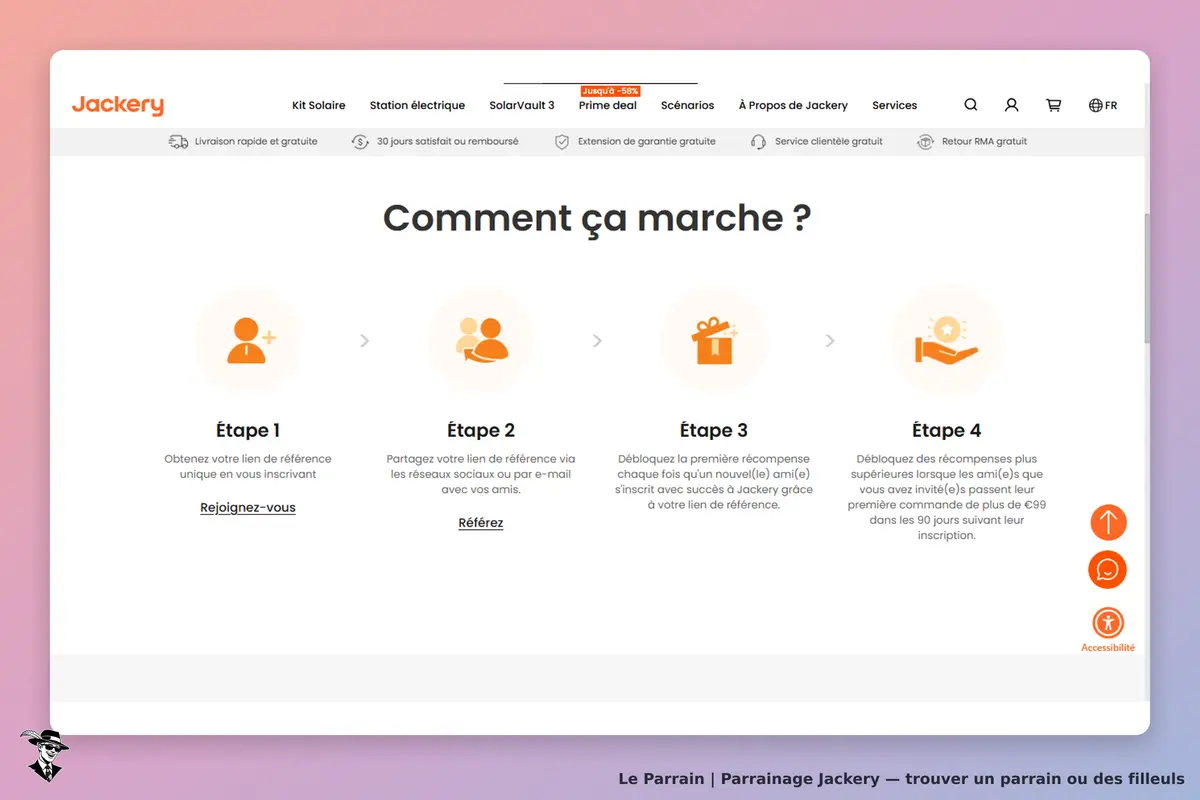Click the orange back-to-top arrow button
The image size is (1200, 800).
coord(1107,522)
